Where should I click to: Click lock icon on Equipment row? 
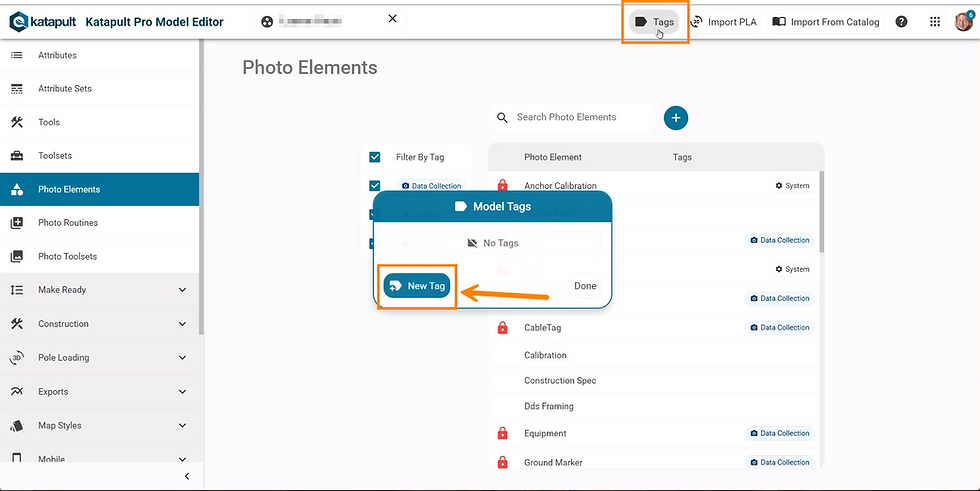click(502, 433)
